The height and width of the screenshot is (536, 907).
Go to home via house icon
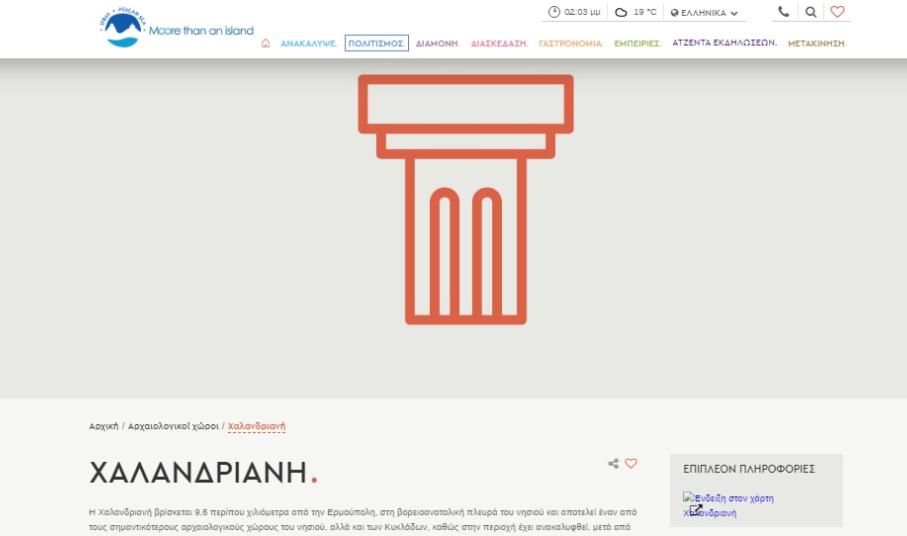(265, 43)
